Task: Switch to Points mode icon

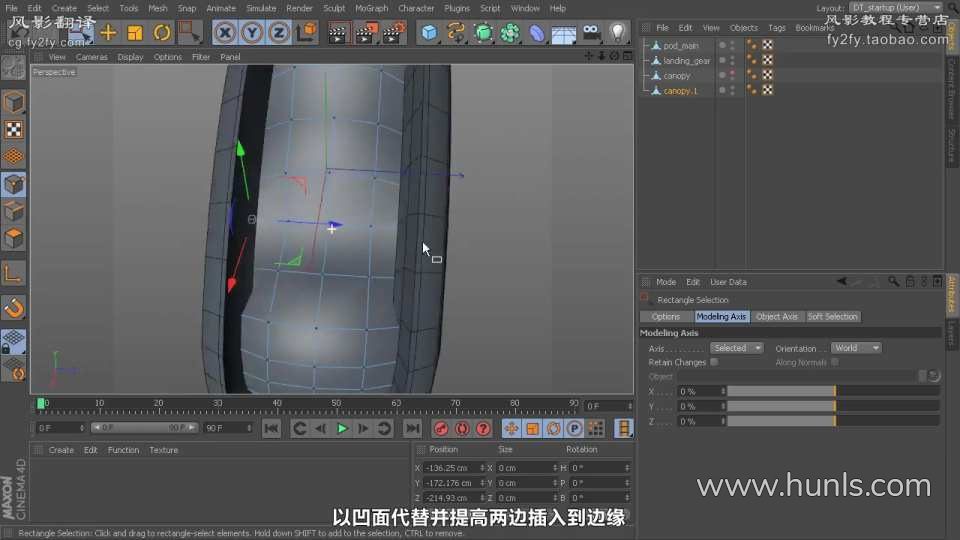Action: (x=13, y=184)
